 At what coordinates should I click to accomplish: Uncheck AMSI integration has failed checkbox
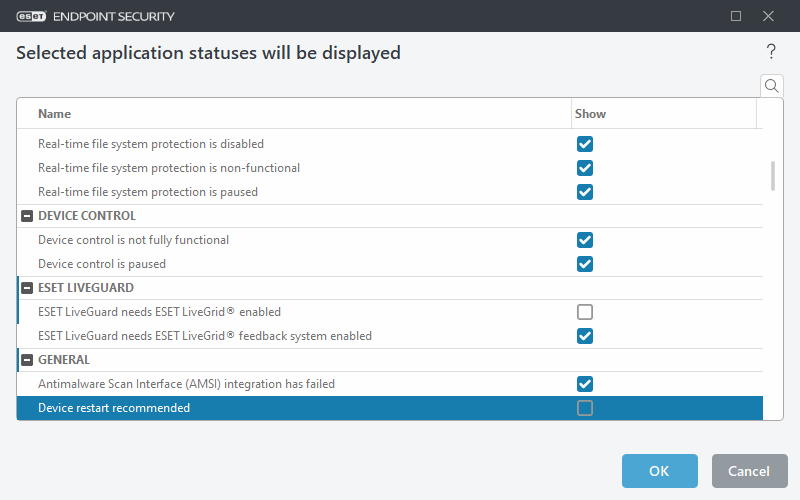click(585, 384)
